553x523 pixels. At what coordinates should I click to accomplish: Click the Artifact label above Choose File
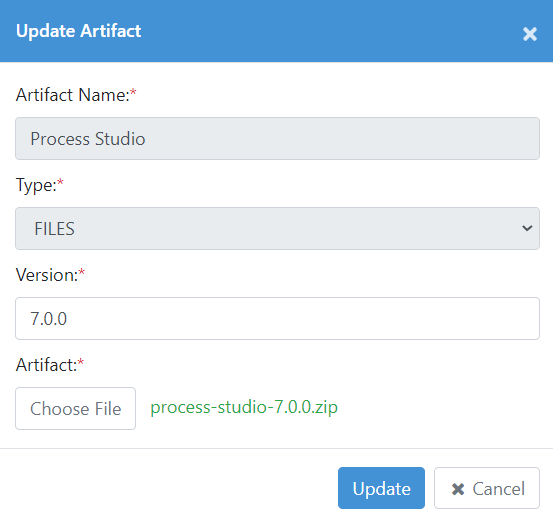click(46, 365)
